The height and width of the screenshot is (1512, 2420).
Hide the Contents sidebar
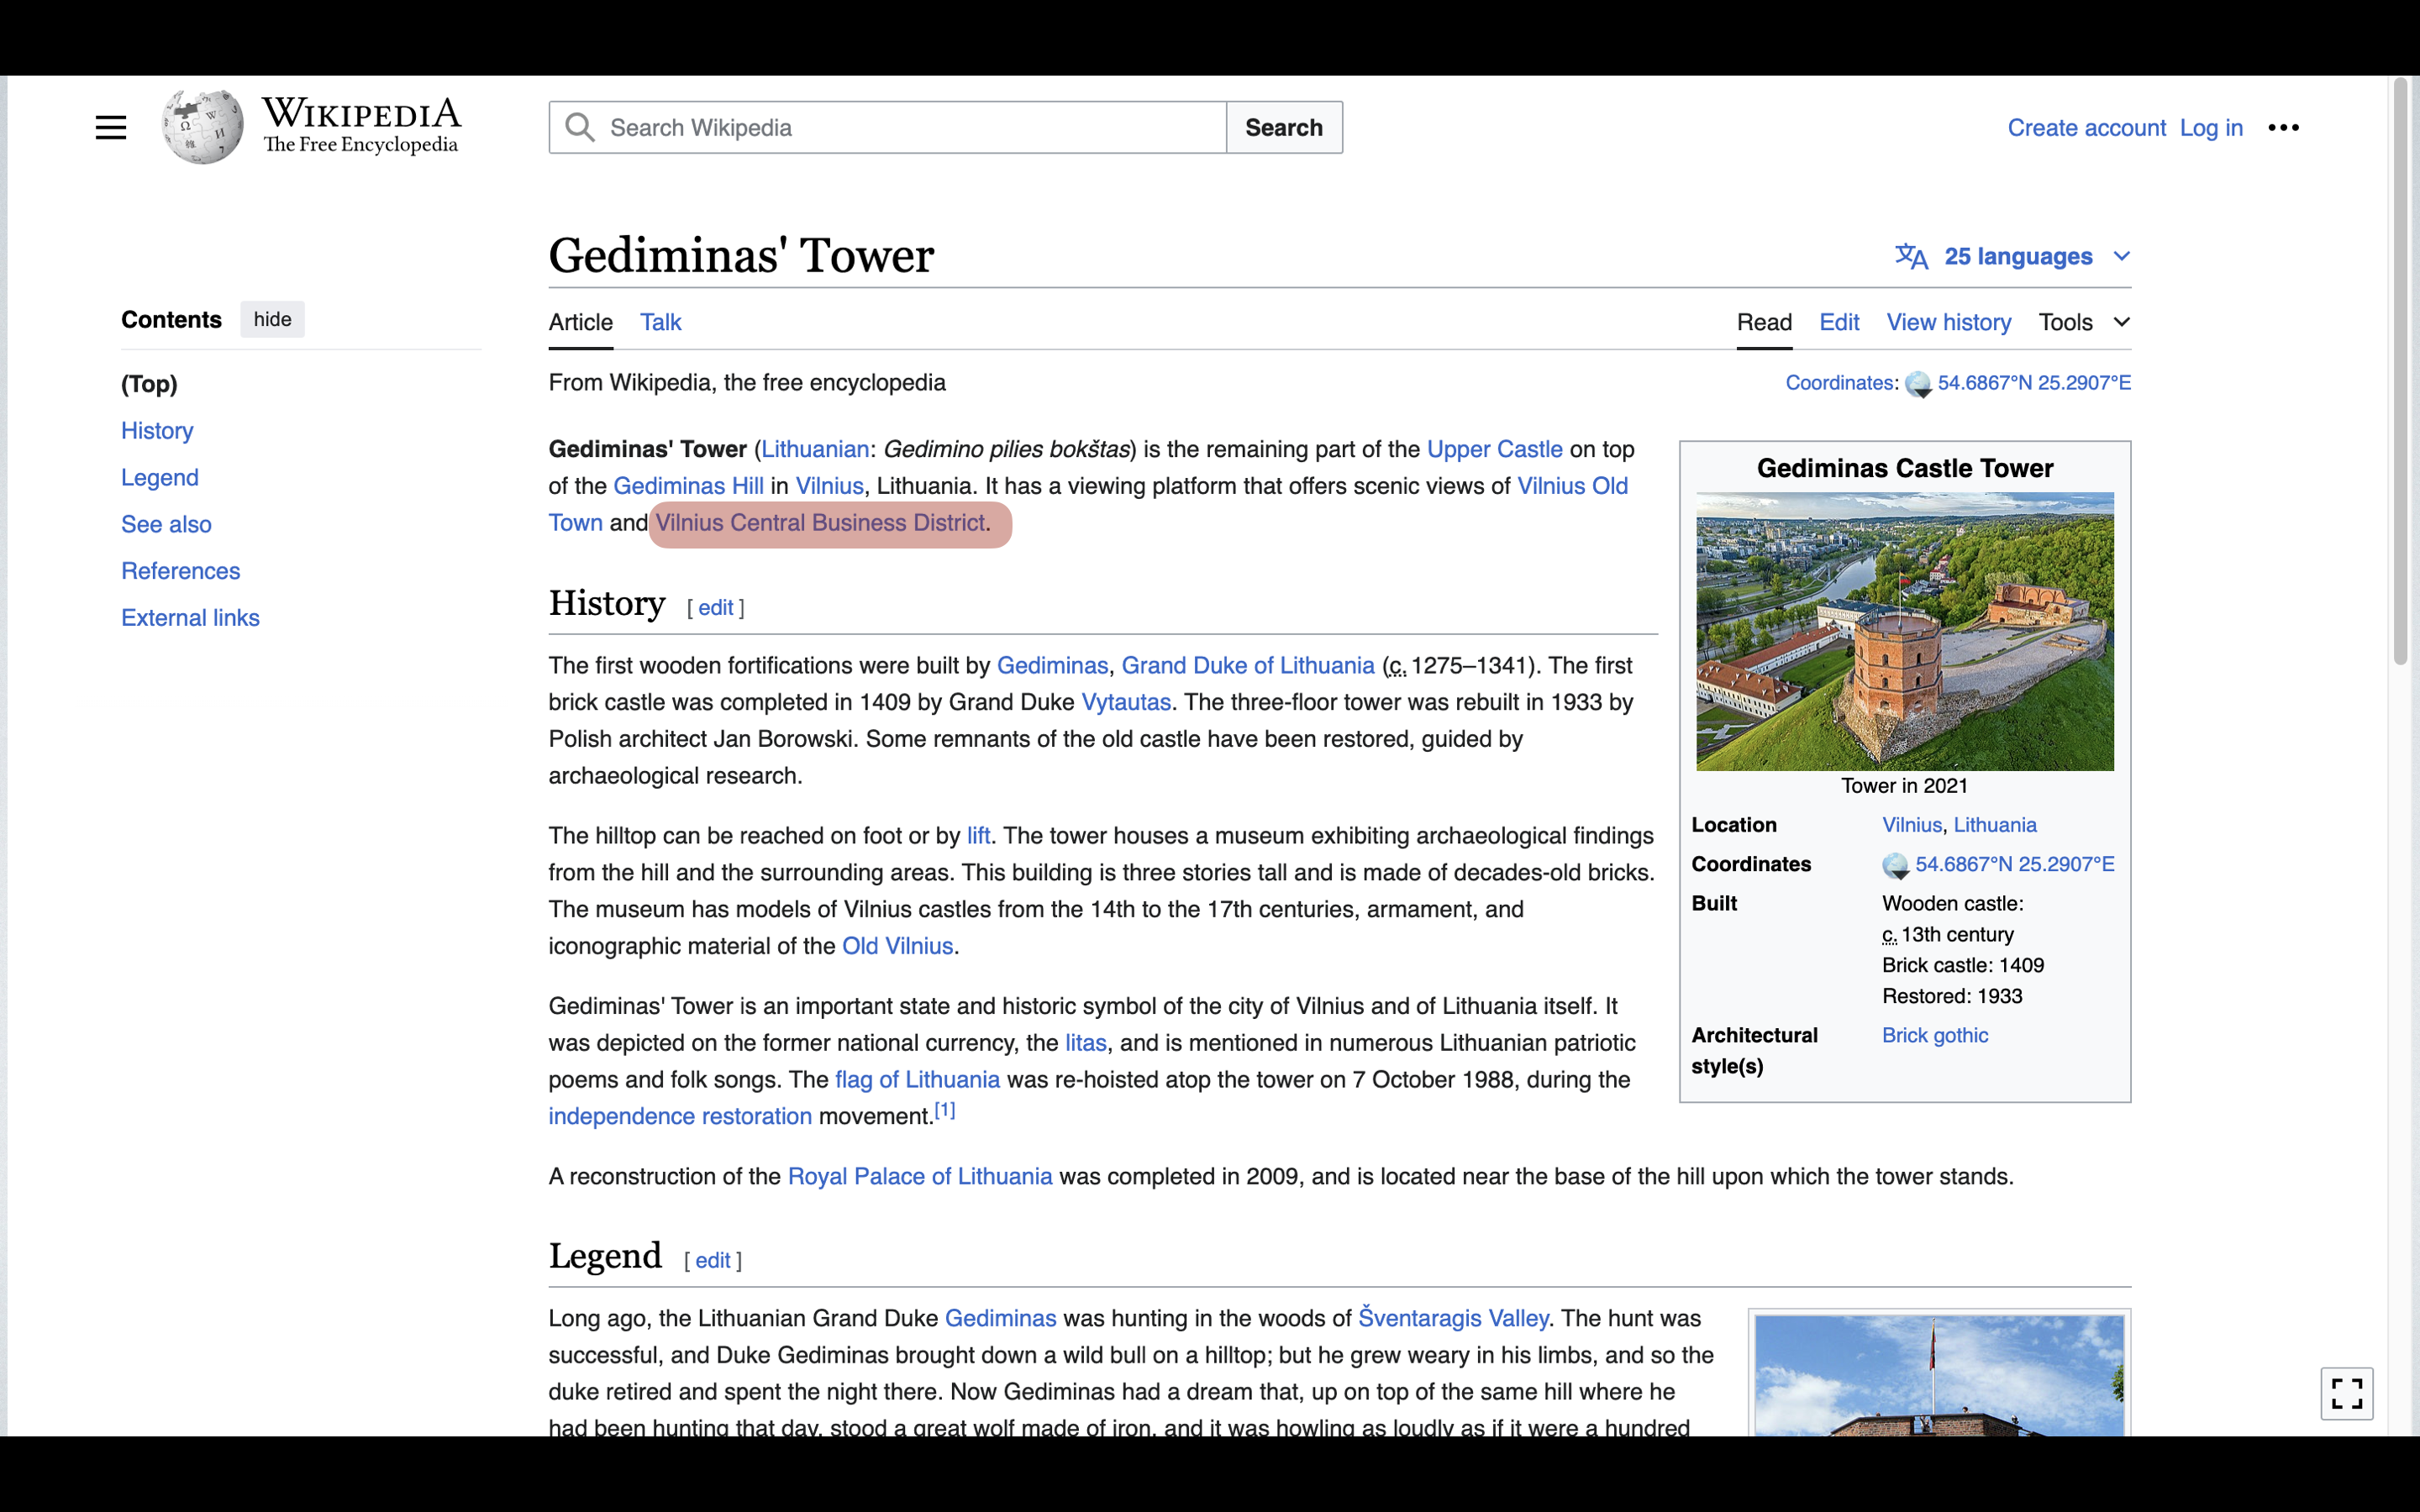coord(272,320)
